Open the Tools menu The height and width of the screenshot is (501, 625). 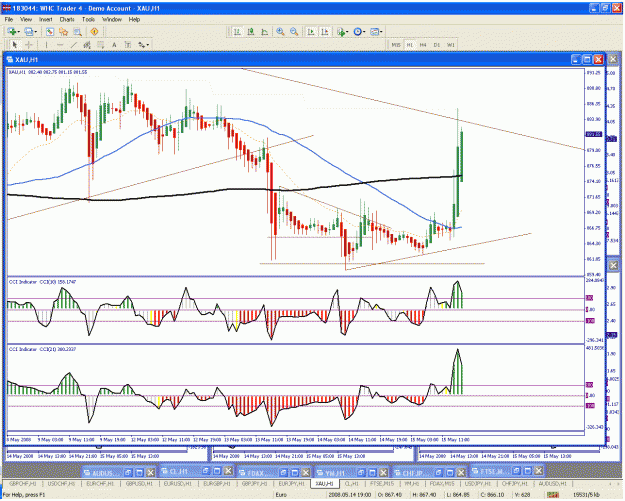tap(88, 19)
